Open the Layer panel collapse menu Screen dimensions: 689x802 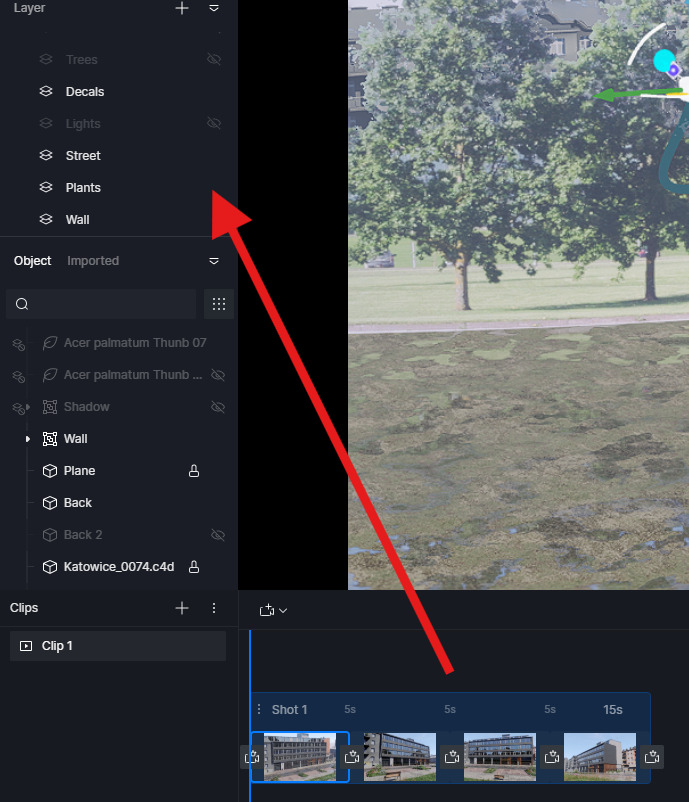coord(213,8)
